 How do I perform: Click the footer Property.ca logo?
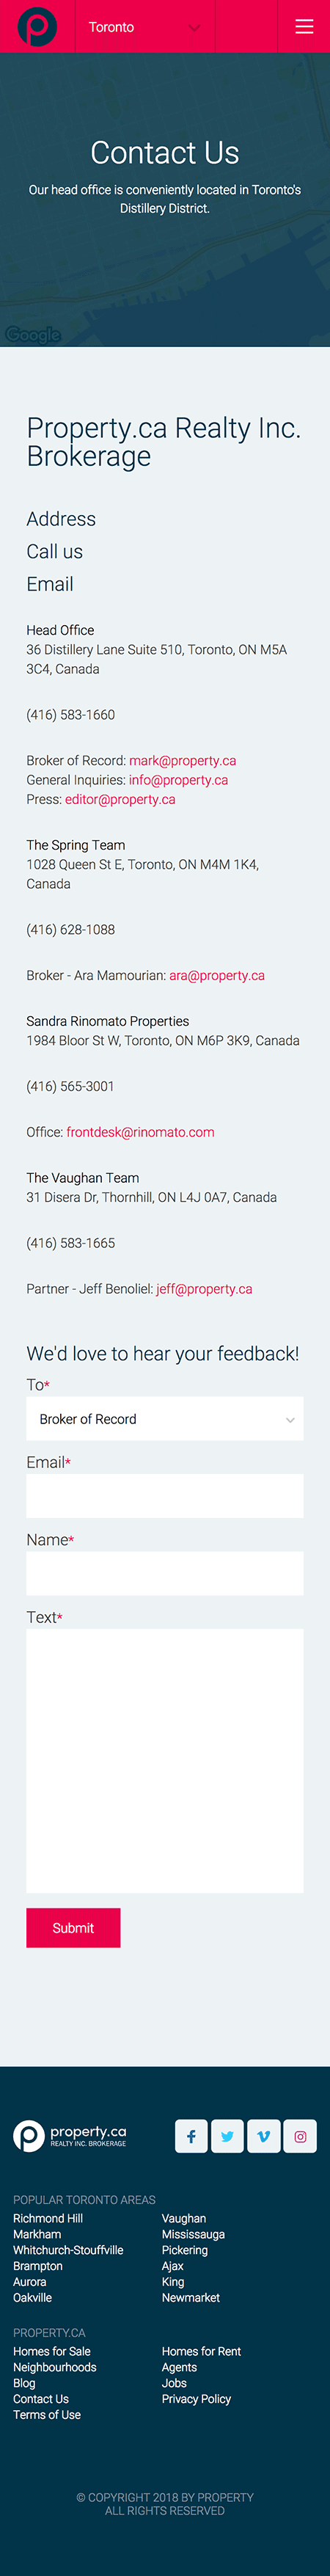point(70,2136)
